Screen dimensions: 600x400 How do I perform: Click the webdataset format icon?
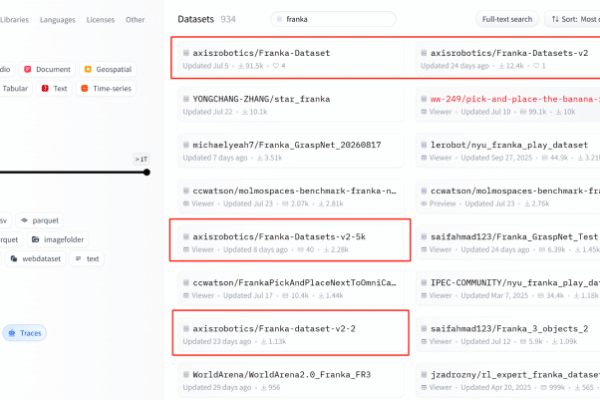point(14,259)
